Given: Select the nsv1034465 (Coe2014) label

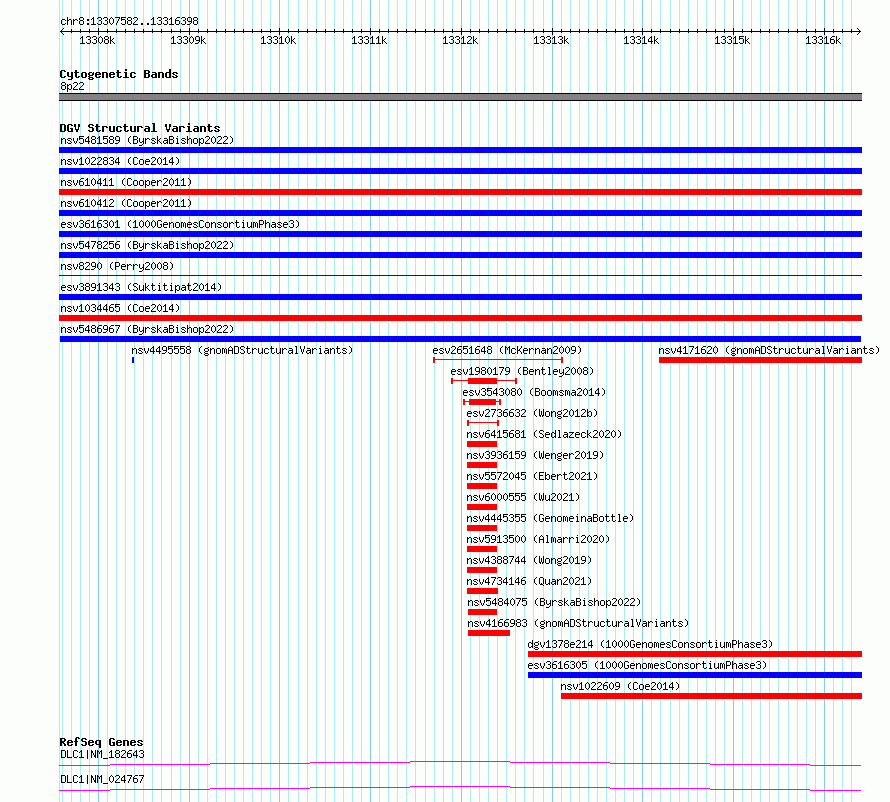Looking at the screenshot, I should pyautogui.click(x=120, y=308).
